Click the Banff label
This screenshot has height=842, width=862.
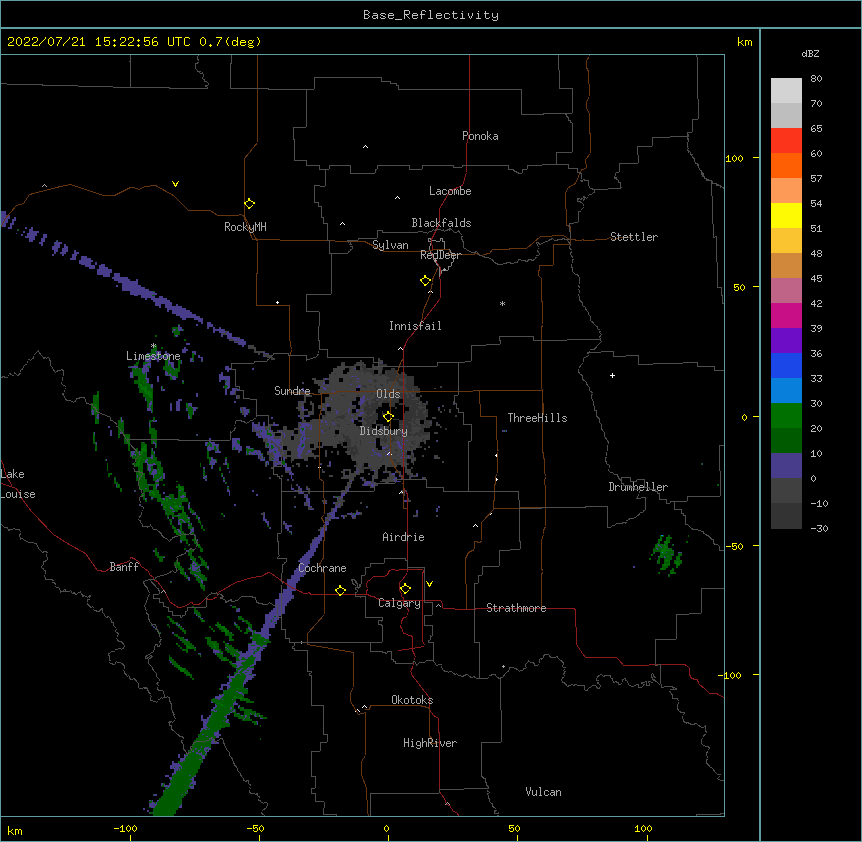click(124, 567)
